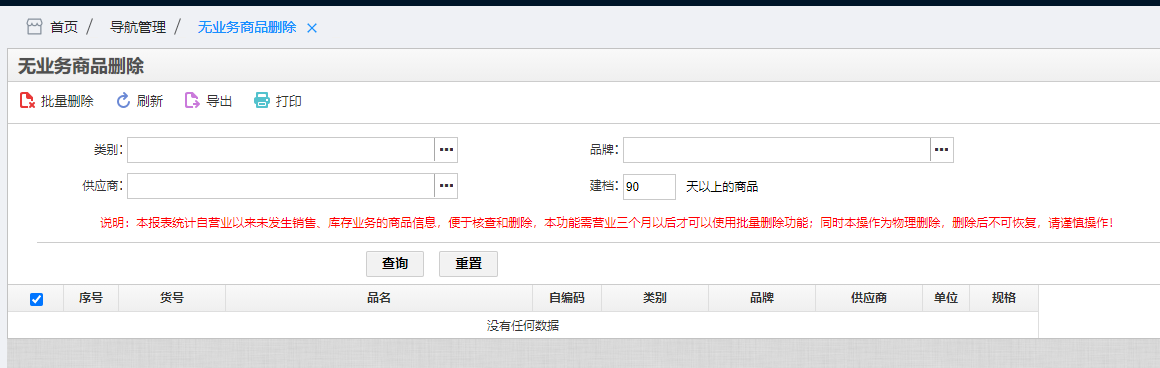
Task: Sort by the 品名 column header
Action: point(379,298)
